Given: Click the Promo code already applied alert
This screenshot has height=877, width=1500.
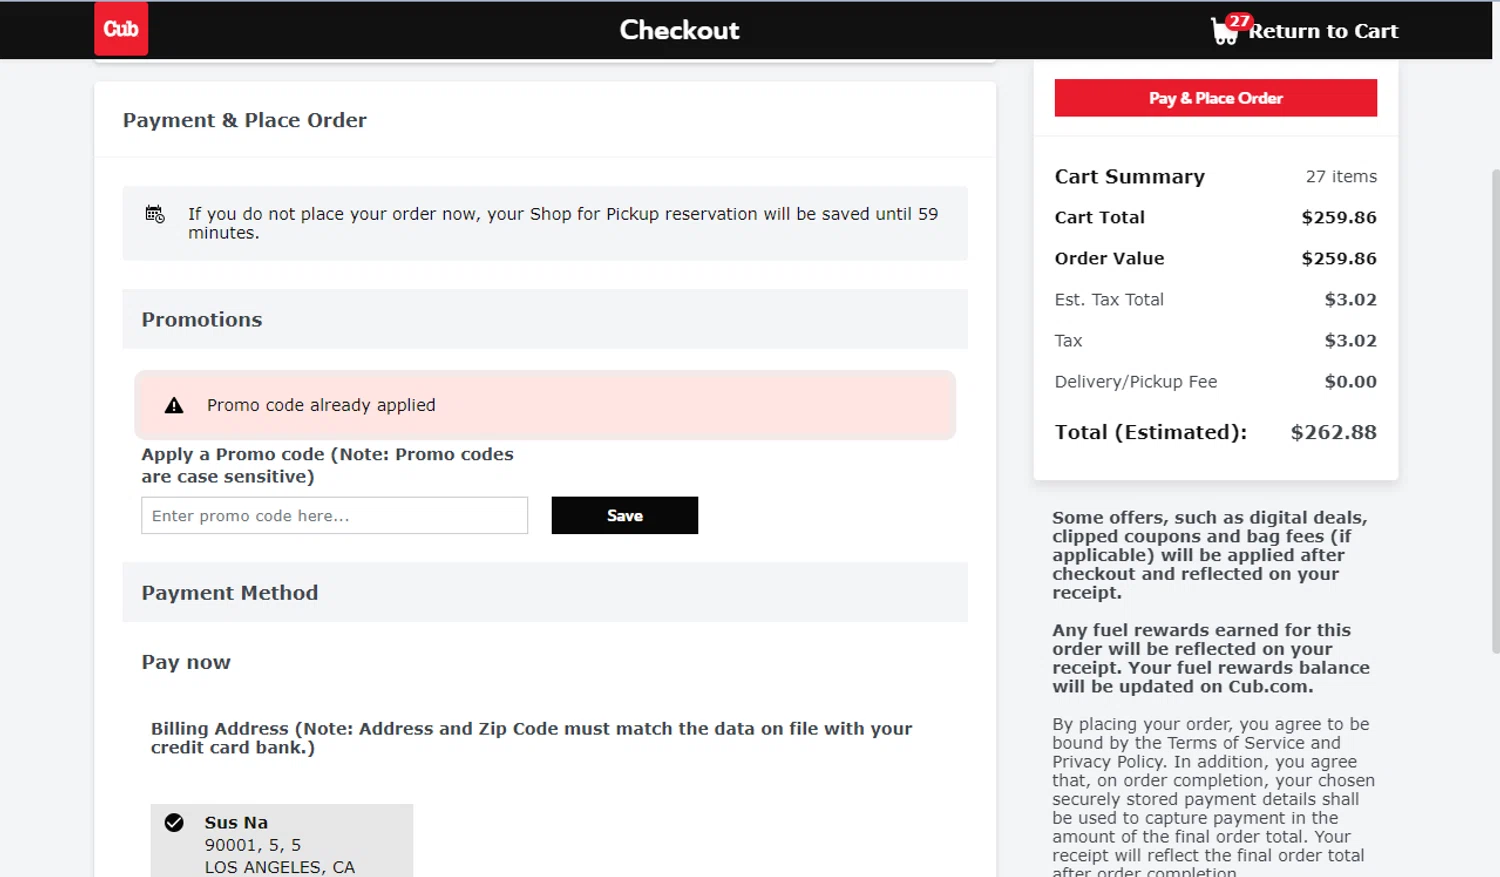Looking at the screenshot, I should pyautogui.click(x=545, y=405).
